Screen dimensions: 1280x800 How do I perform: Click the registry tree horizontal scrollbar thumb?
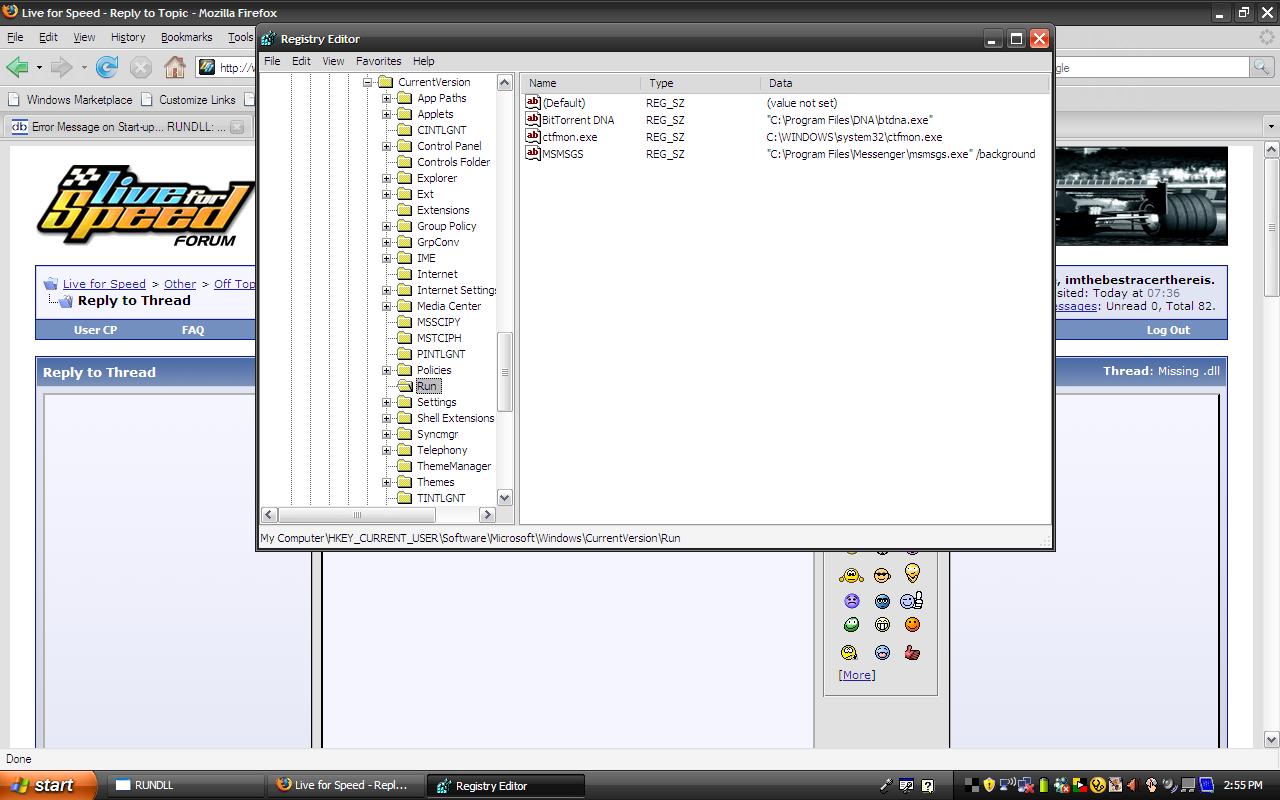coord(357,514)
